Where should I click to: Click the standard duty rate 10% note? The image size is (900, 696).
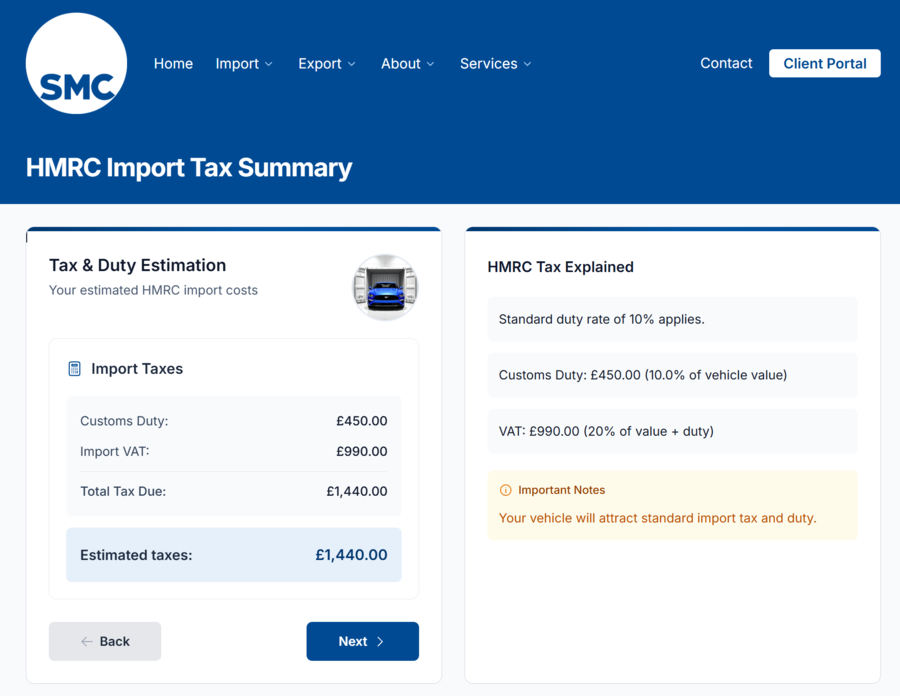tap(672, 320)
